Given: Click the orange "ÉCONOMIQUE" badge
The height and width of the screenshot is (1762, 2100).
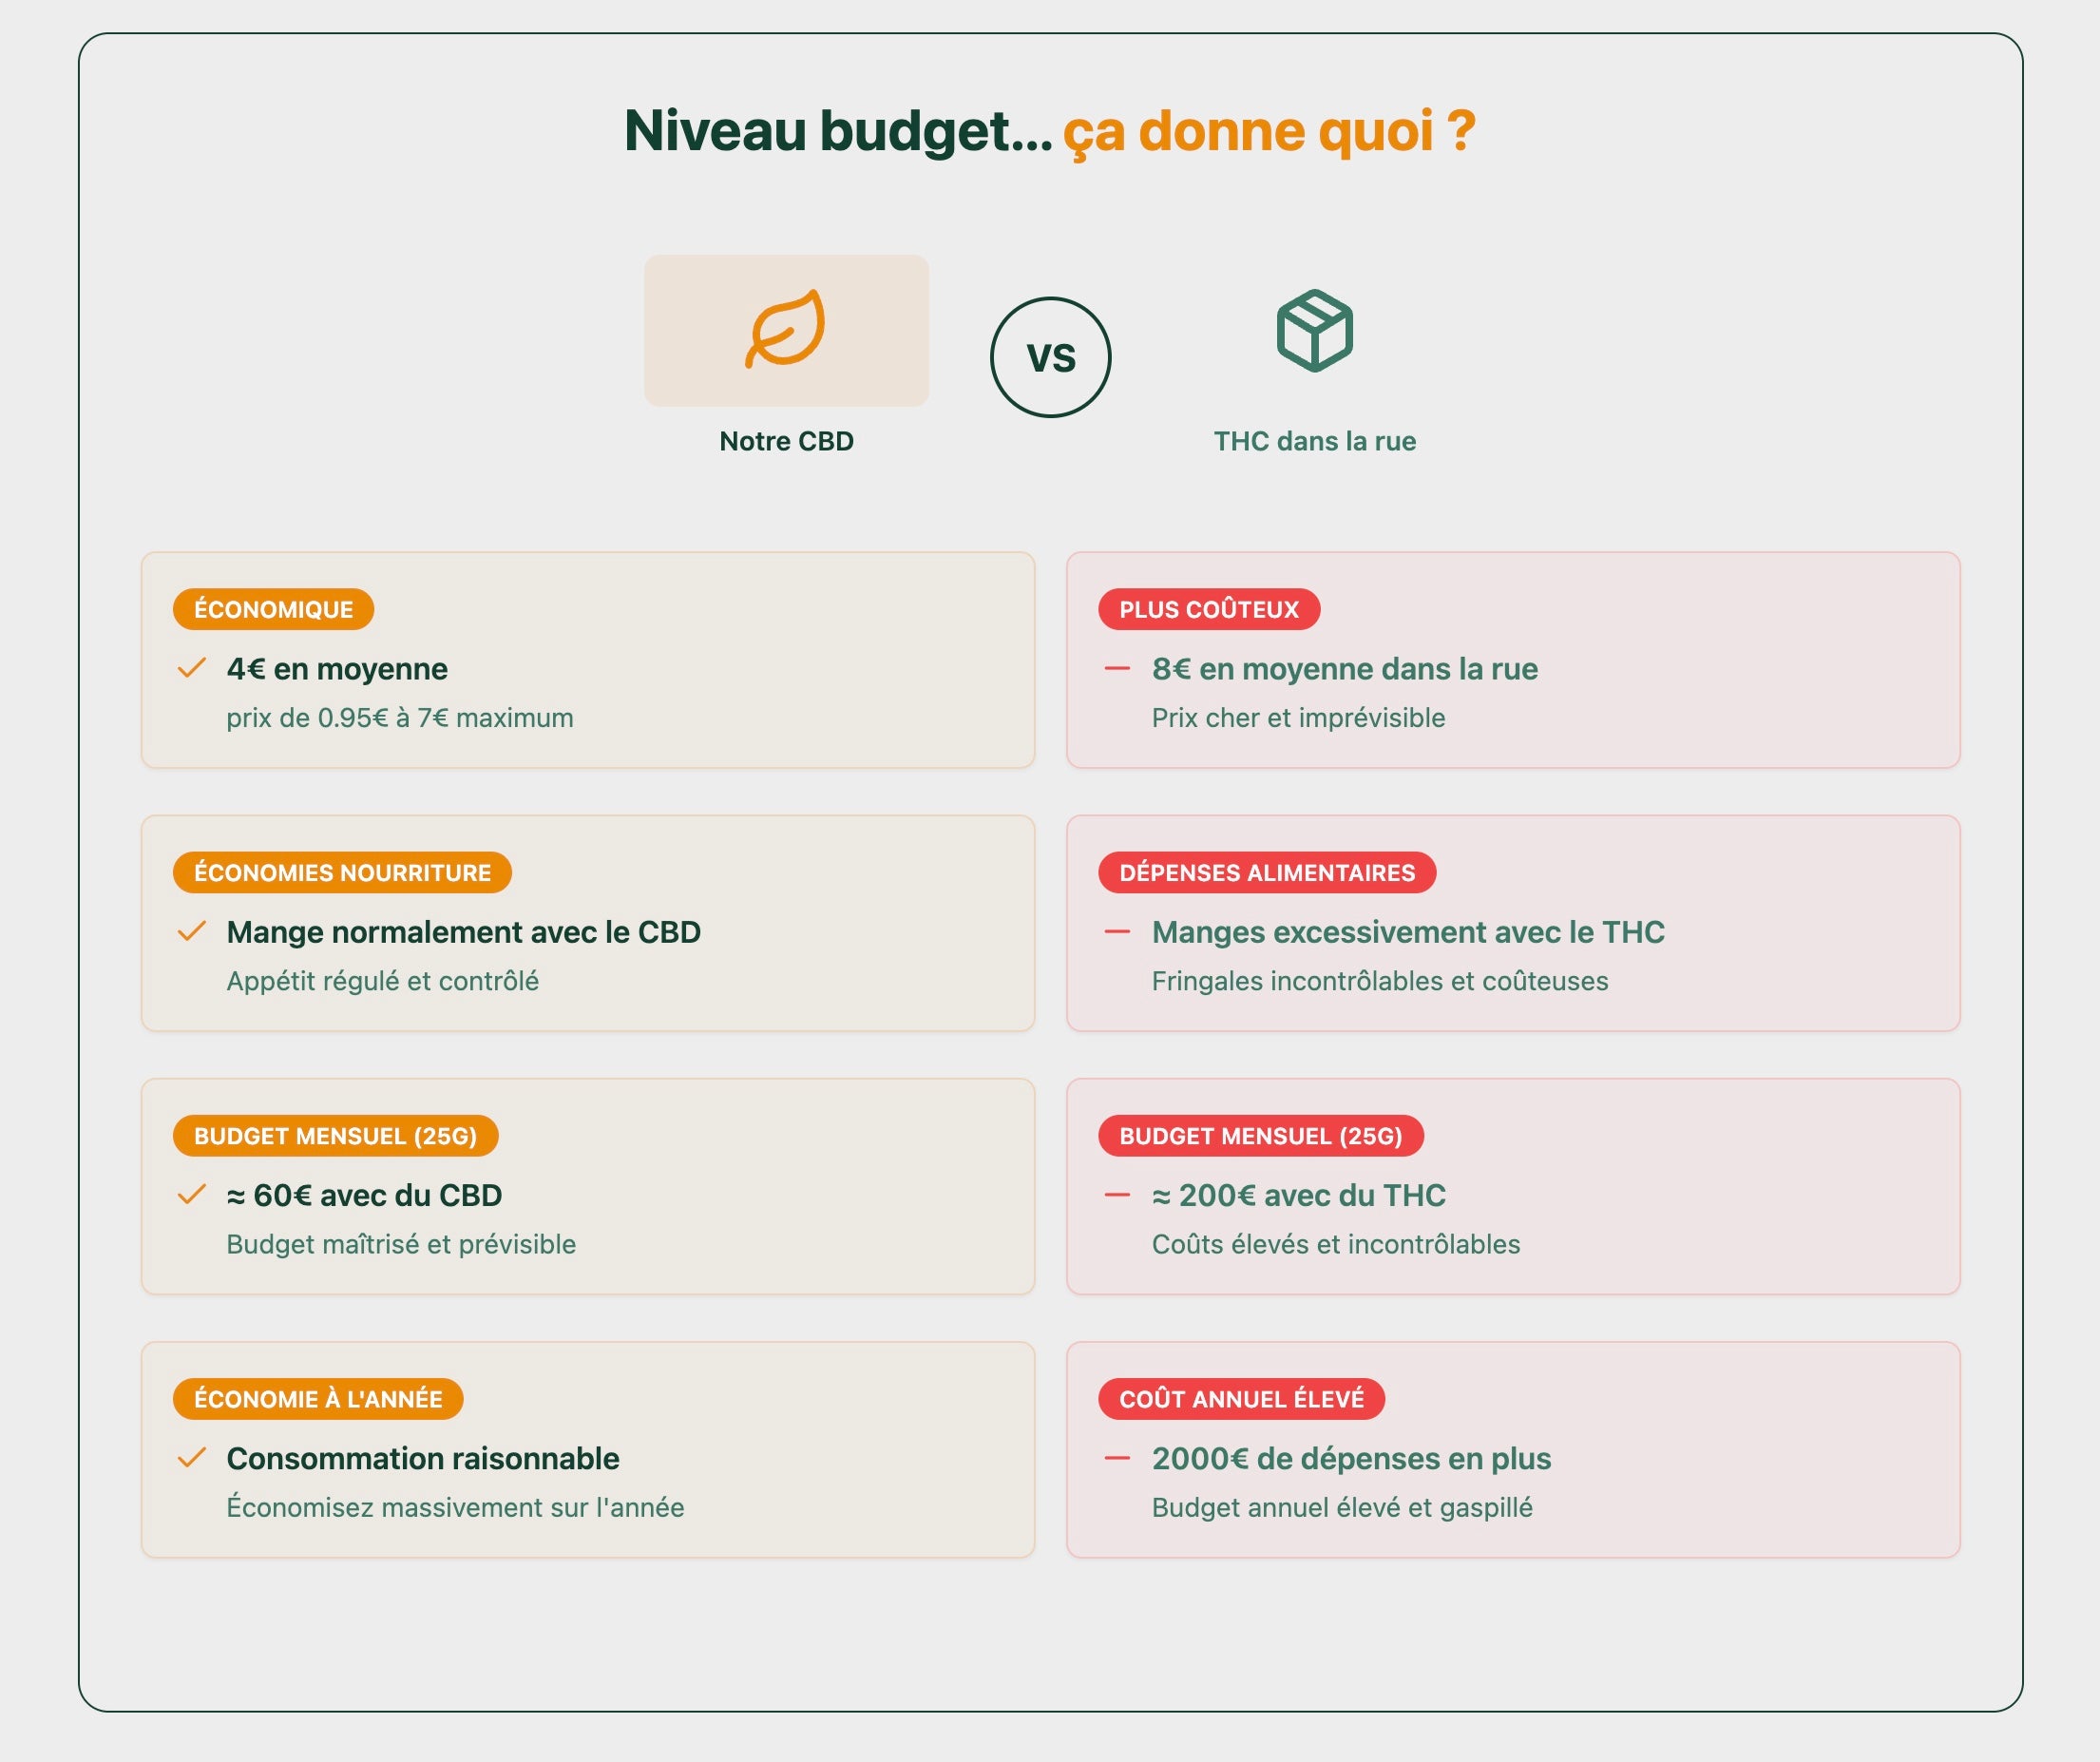Looking at the screenshot, I should coord(273,609).
